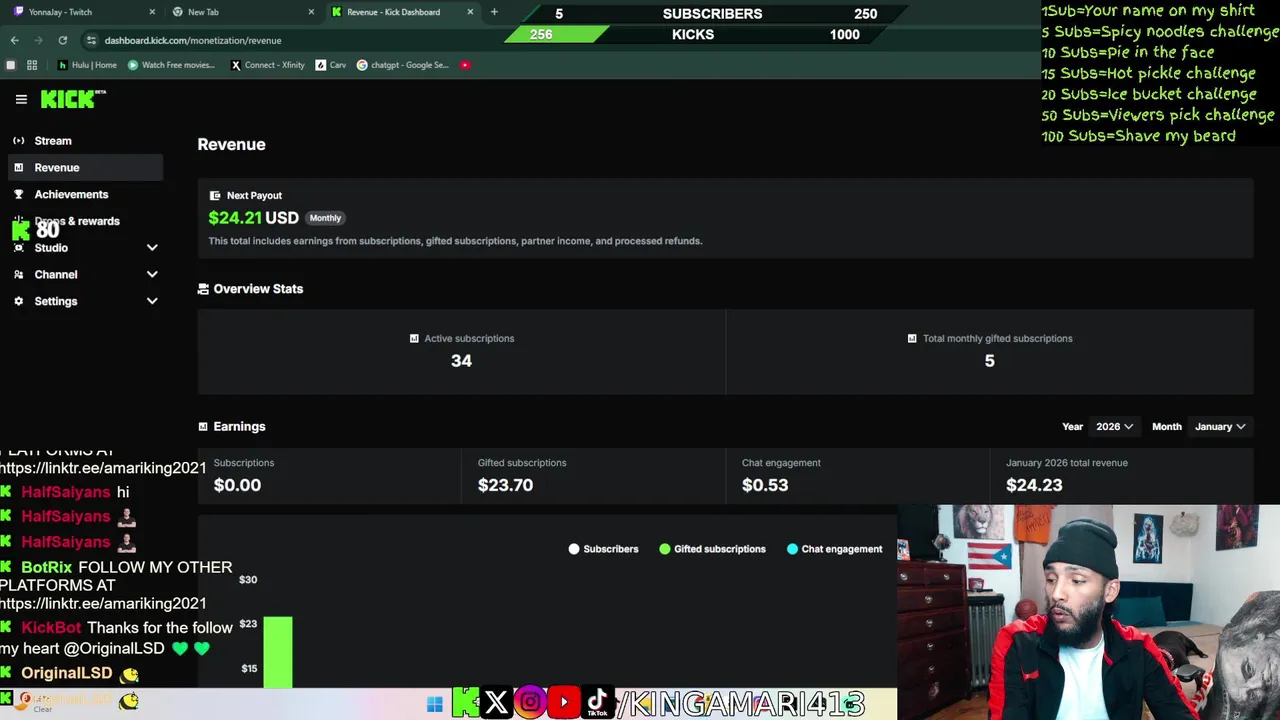
Task: Expand the Channel sidebar section
Action: click(x=152, y=275)
